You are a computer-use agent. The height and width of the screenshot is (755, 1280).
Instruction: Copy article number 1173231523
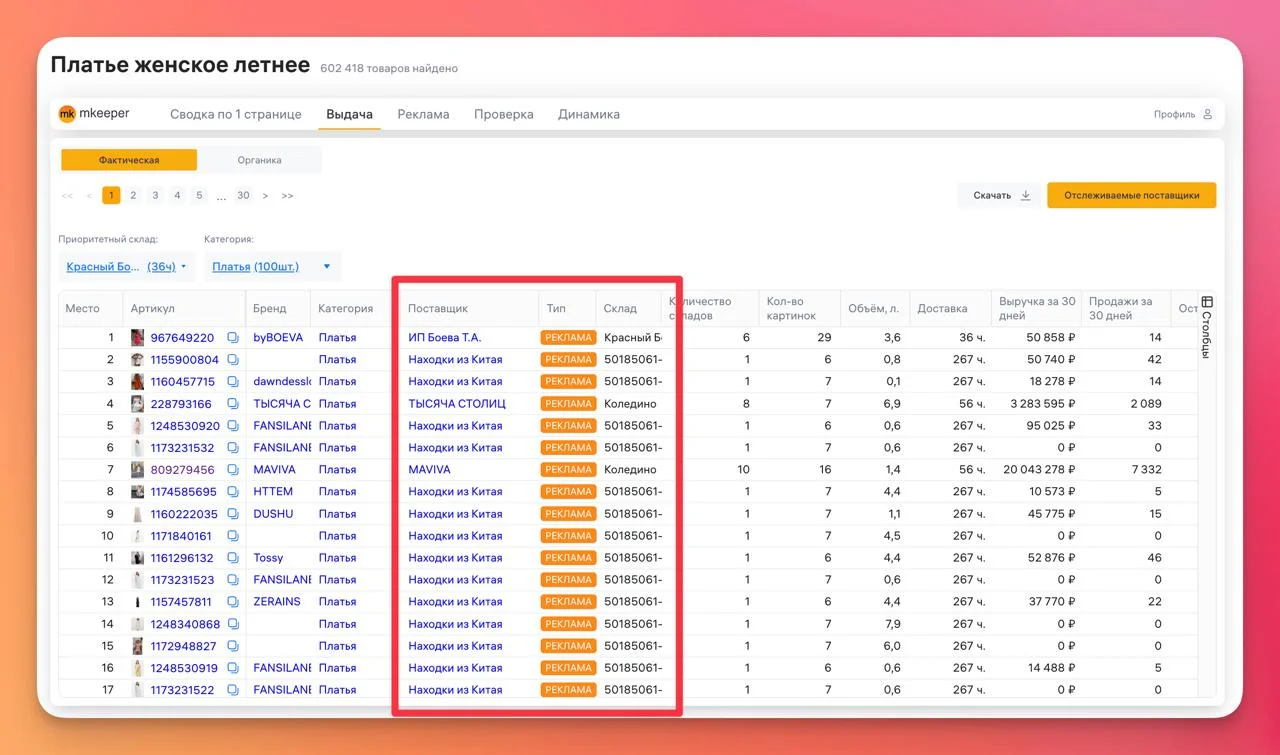(232, 580)
